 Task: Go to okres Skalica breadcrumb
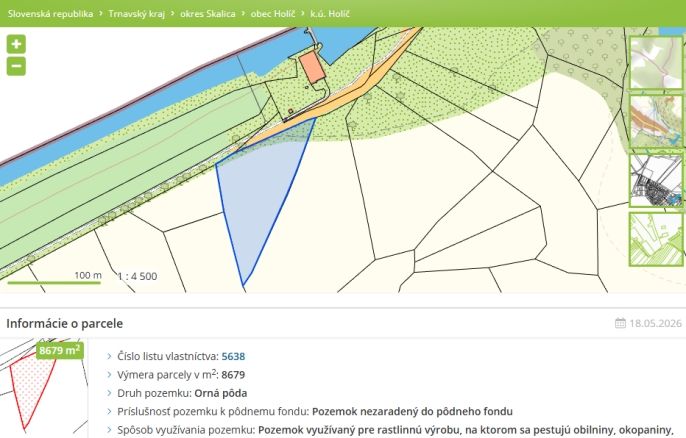[x=207, y=14]
